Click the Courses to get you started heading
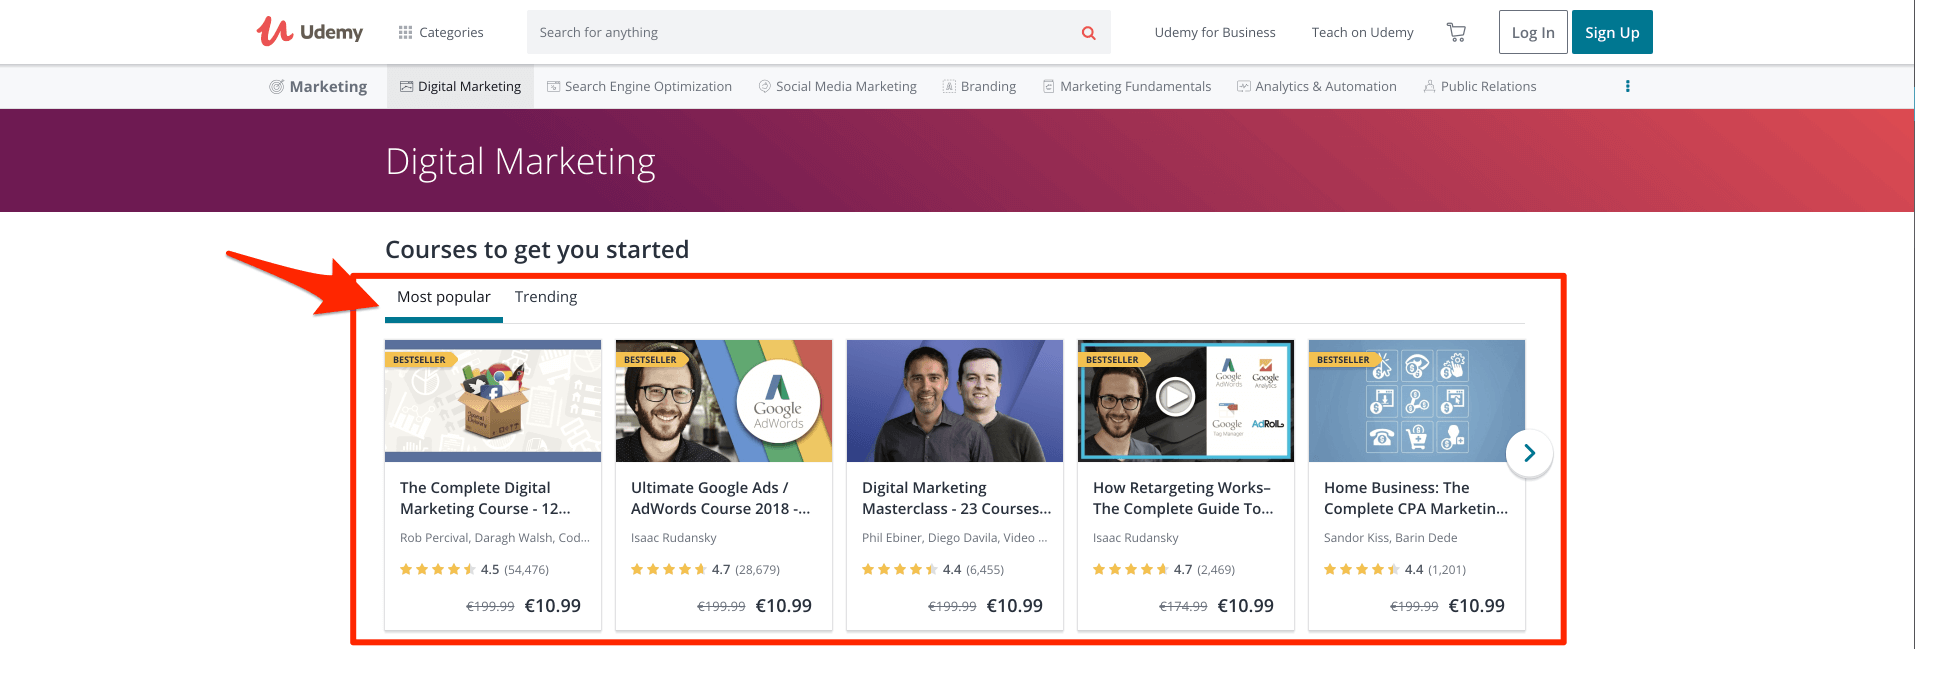The height and width of the screenshot is (690, 1956). pyautogui.click(x=537, y=250)
